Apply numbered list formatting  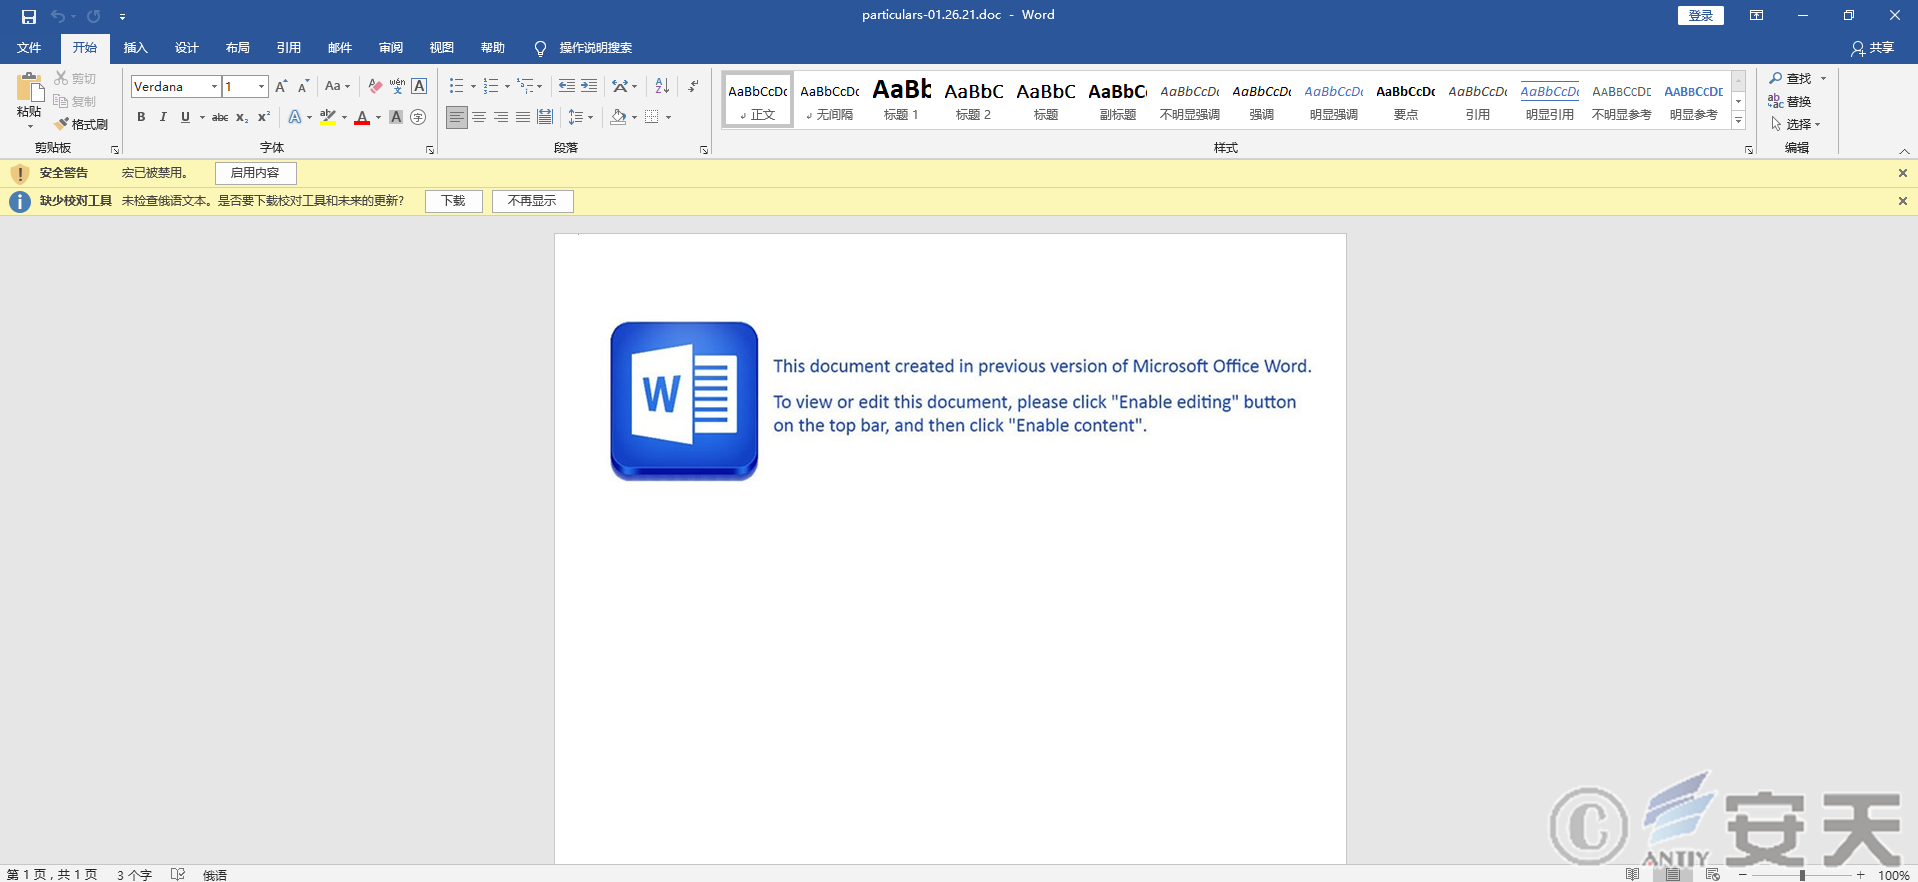pos(490,86)
